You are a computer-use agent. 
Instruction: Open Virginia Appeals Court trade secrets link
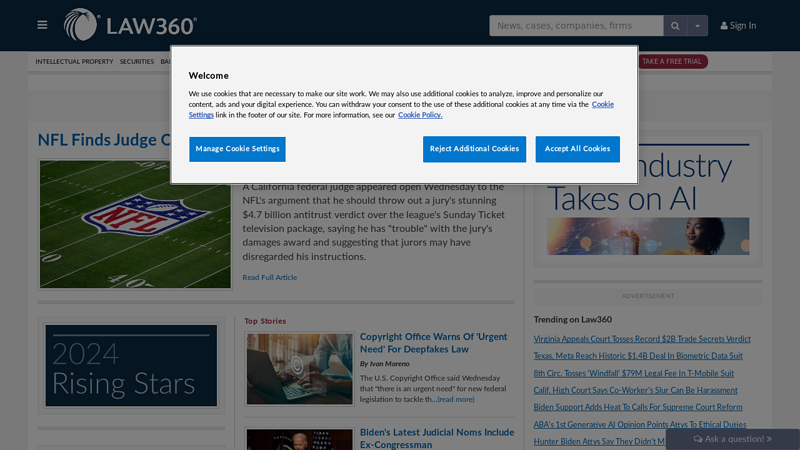(x=642, y=339)
